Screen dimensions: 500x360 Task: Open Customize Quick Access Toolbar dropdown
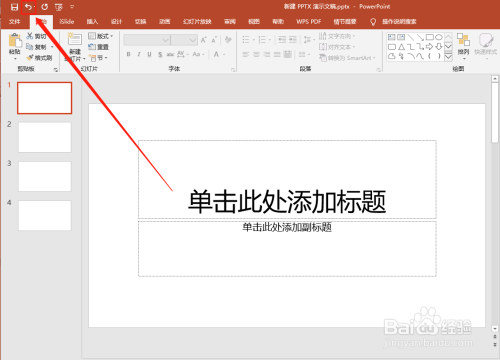click(x=72, y=7)
